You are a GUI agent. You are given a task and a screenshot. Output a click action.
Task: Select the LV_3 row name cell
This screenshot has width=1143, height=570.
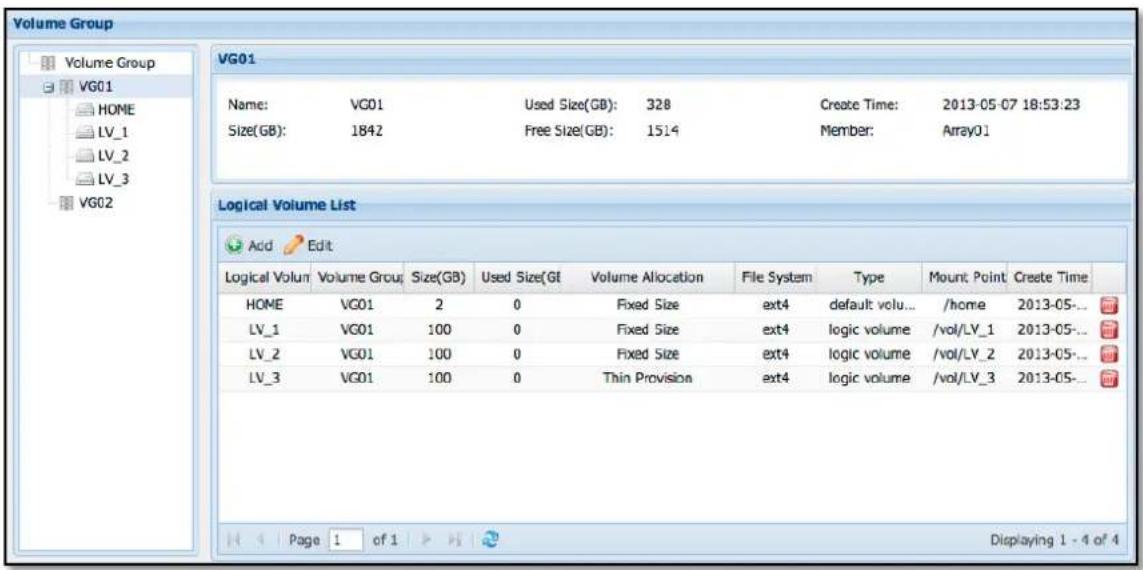[x=265, y=378]
